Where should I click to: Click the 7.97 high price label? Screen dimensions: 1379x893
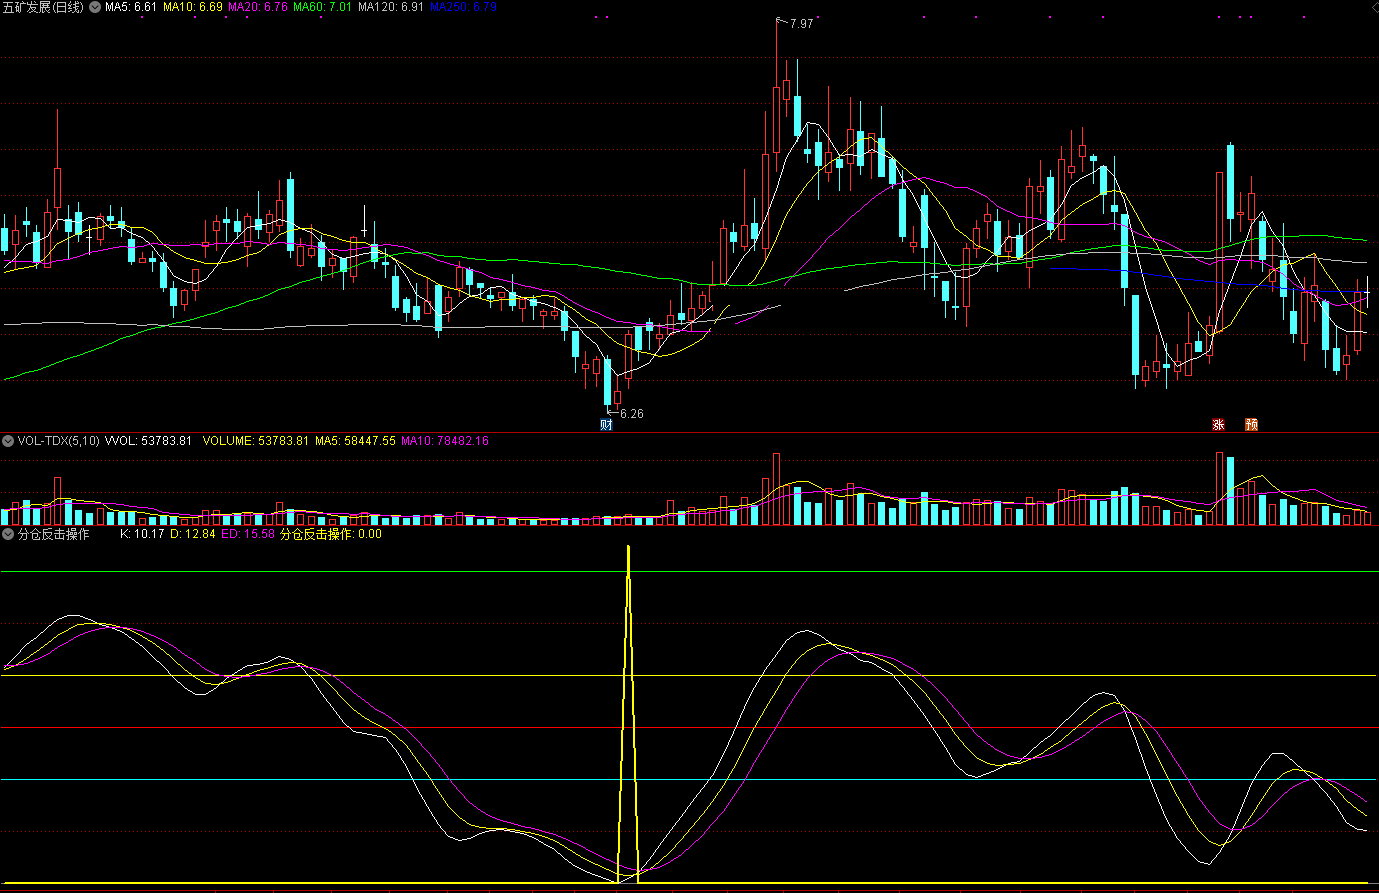pos(801,23)
